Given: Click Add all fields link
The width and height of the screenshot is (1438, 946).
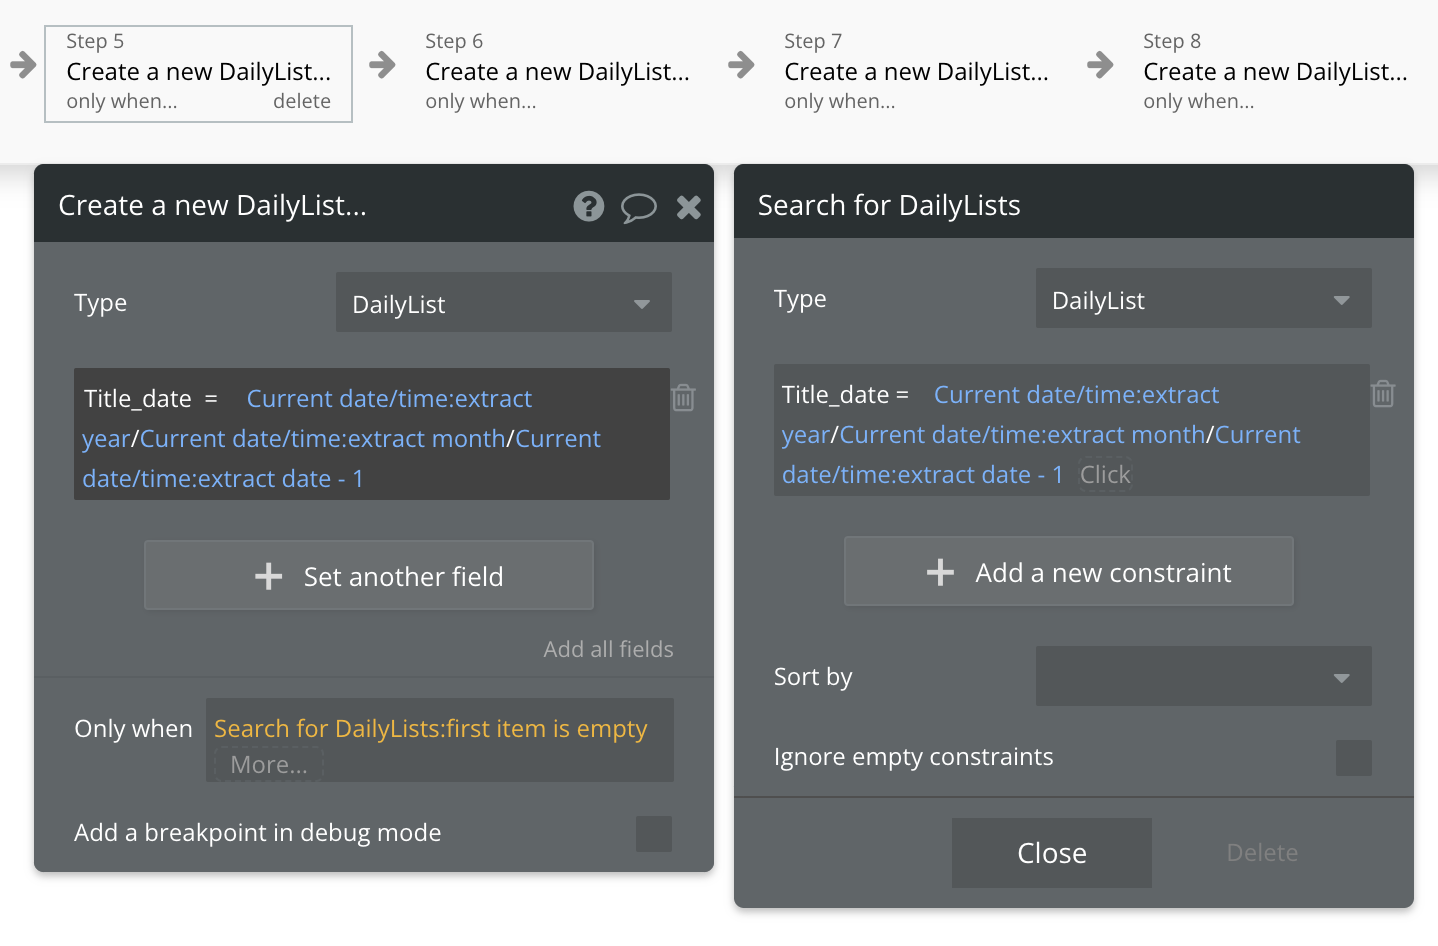Looking at the screenshot, I should tap(608, 649).
